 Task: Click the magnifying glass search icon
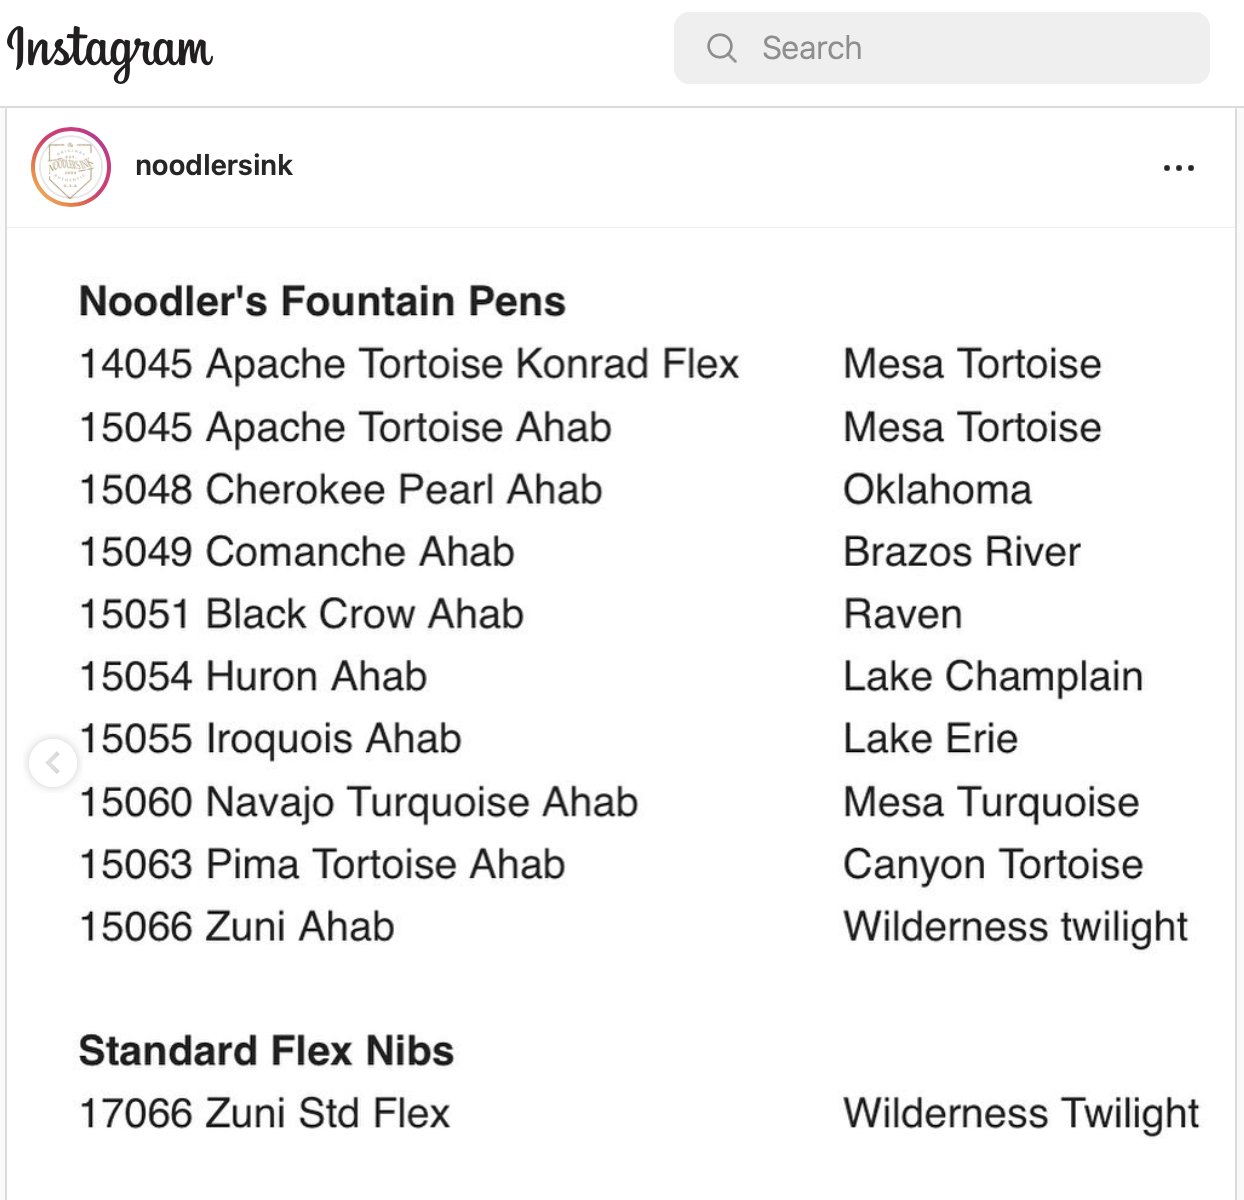[721, 48]
